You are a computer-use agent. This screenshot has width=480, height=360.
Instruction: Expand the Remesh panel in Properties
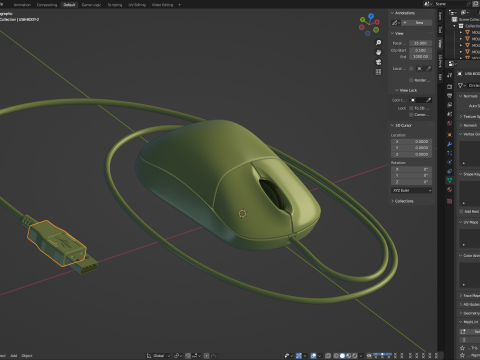tap(469, 125)
